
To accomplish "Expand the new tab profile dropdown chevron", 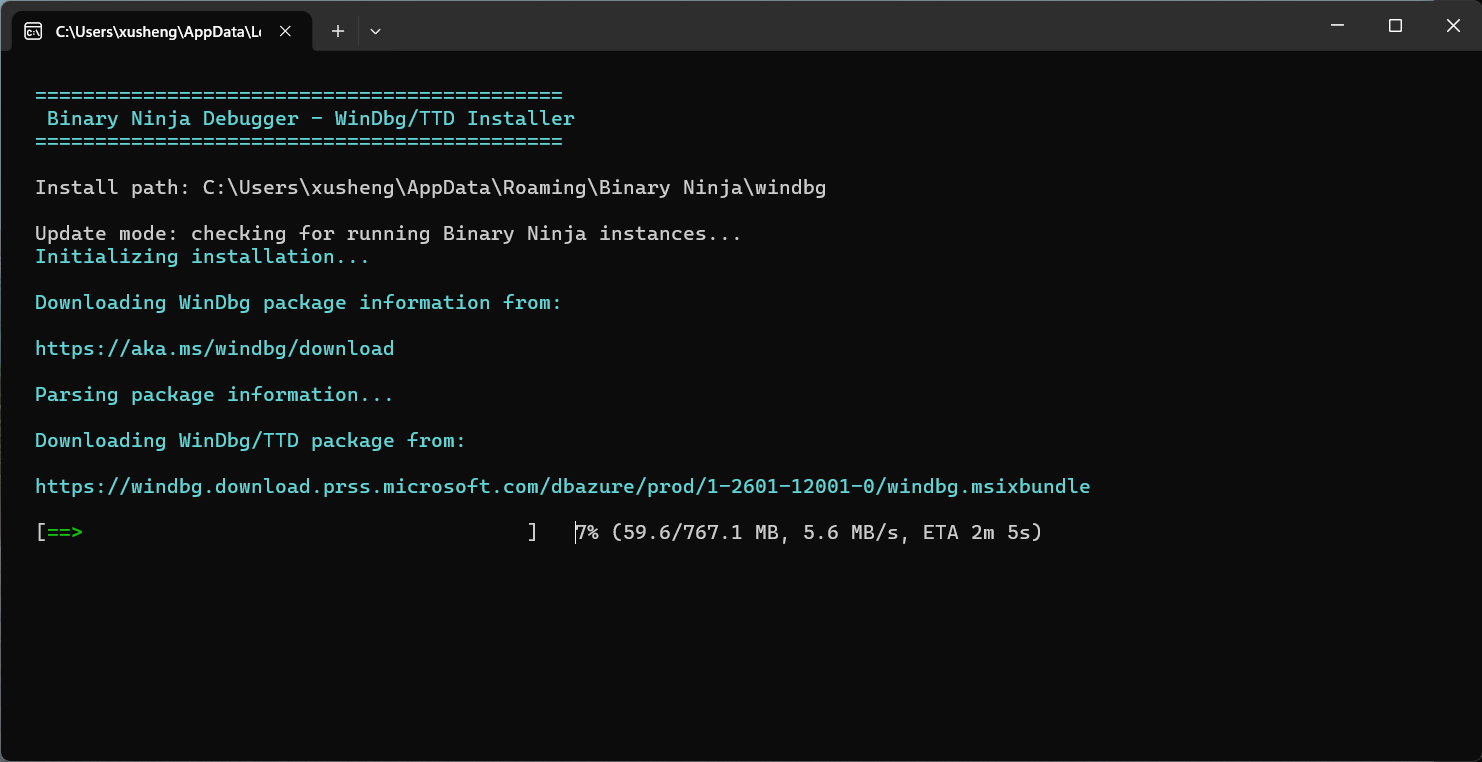I will pos(375,31).
